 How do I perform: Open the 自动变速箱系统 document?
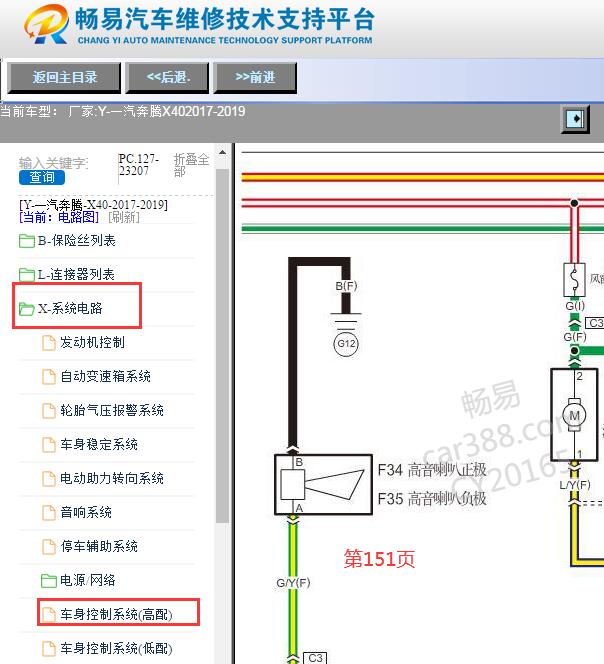point(105,376)
